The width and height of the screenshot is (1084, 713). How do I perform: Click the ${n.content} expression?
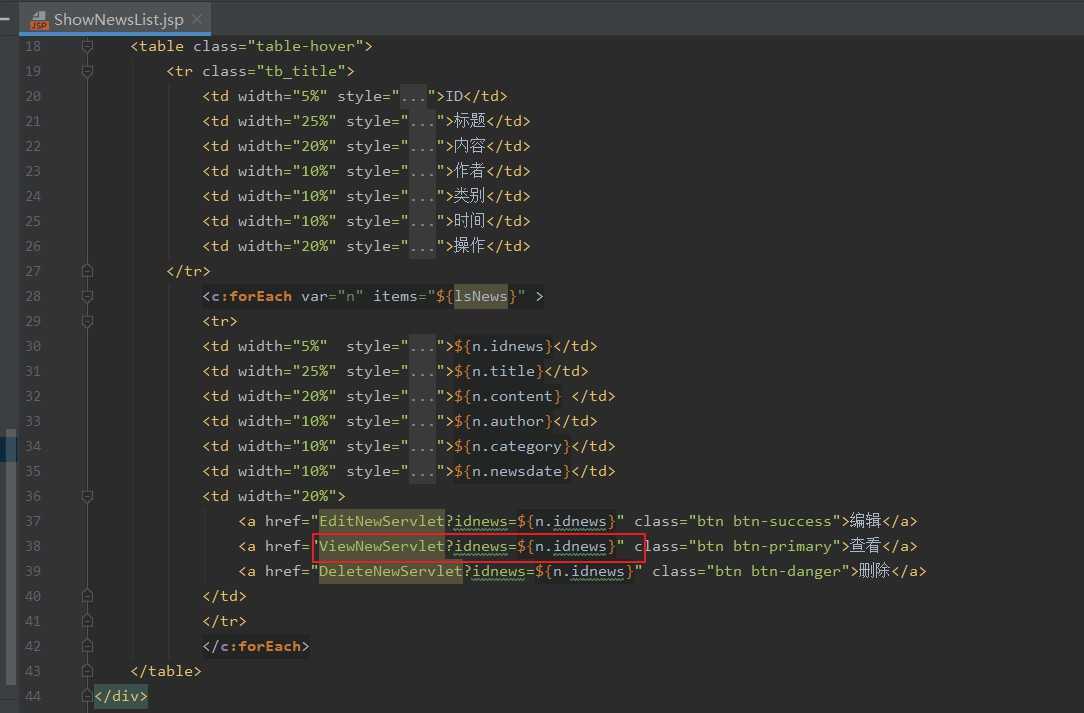click(x=508, y=396)
